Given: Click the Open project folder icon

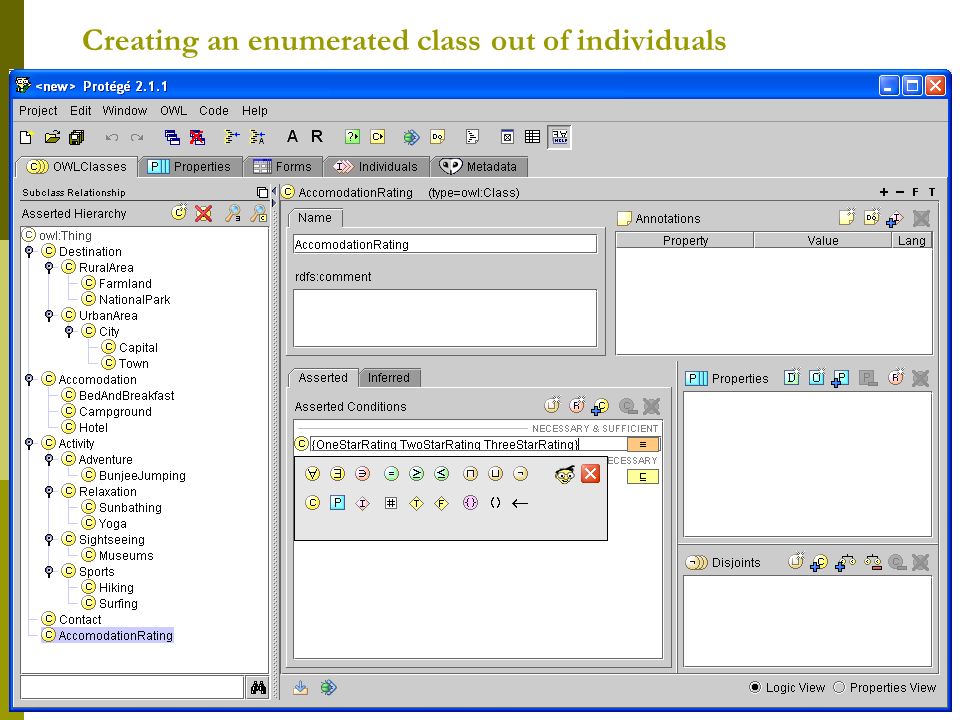Looking at the screenshot, I should click(53, 137).
